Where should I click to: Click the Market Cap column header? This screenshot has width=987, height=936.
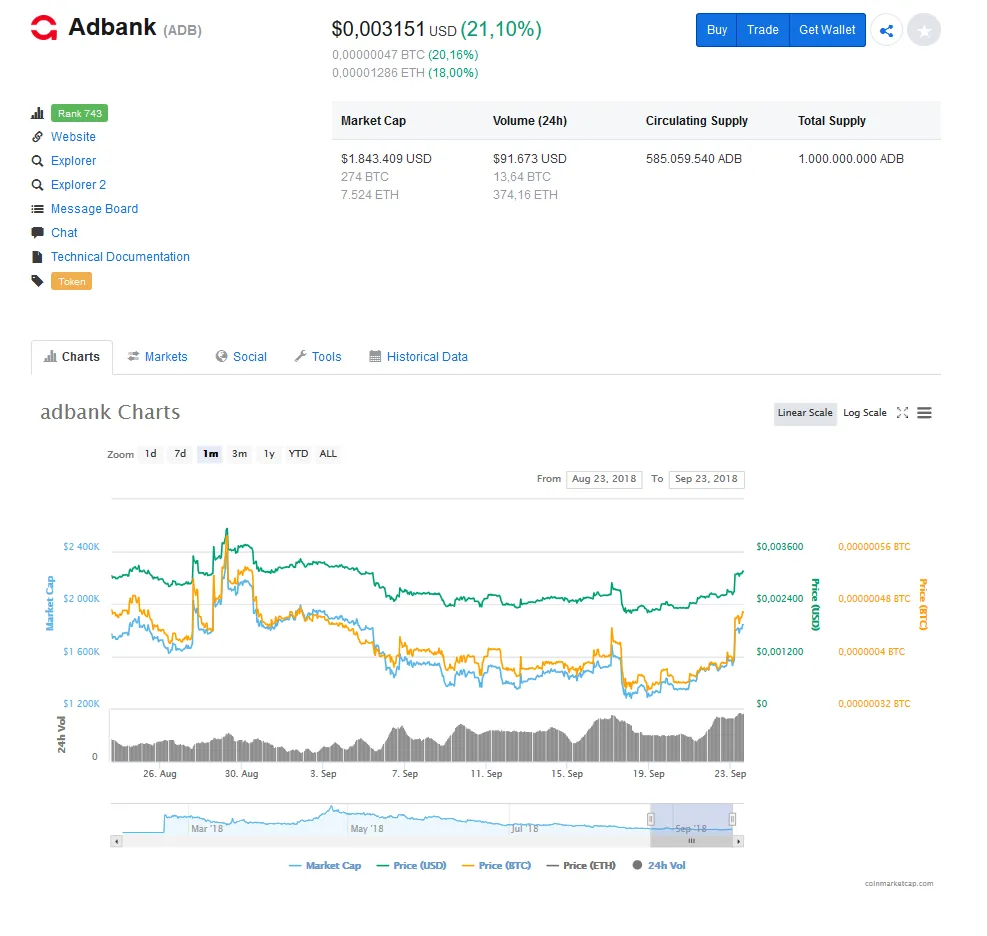coord(373,121)
